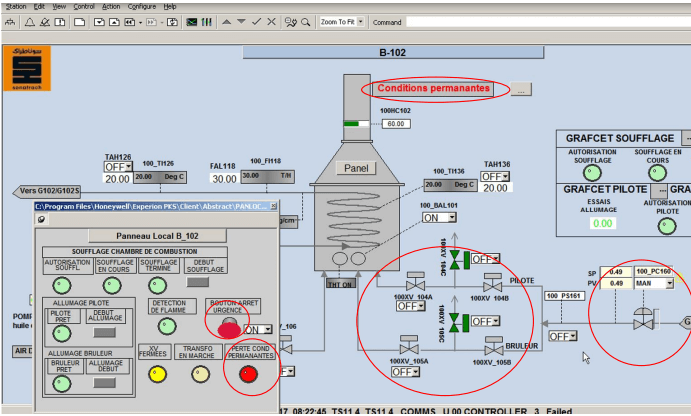This screenshot has height=416, width=691.
Task: Select the green 100XV 104C valve
Action: point(455,258)
